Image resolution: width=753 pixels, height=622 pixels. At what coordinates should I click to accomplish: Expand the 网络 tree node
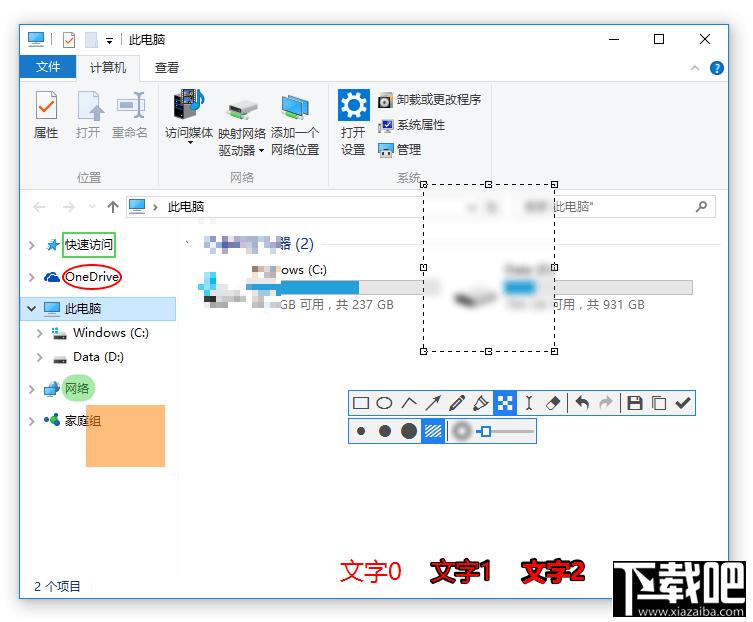coord(32,389)
